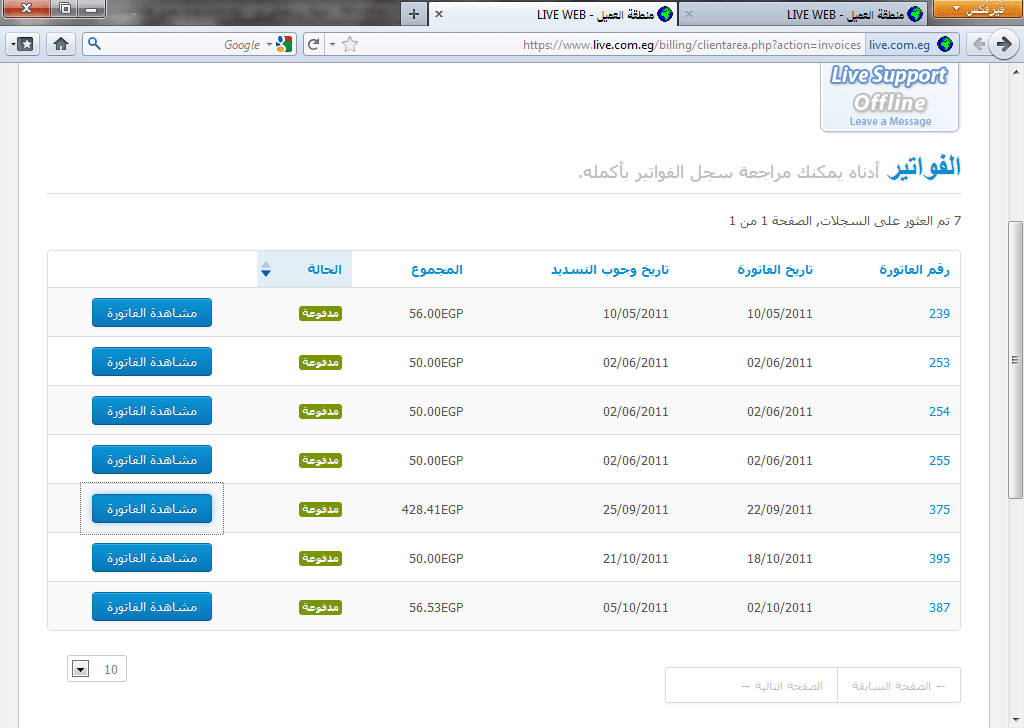This screenshot has height=728, width=1024.
Task: Click the vertical scrollbar thumb
Action: (1015, 360)
